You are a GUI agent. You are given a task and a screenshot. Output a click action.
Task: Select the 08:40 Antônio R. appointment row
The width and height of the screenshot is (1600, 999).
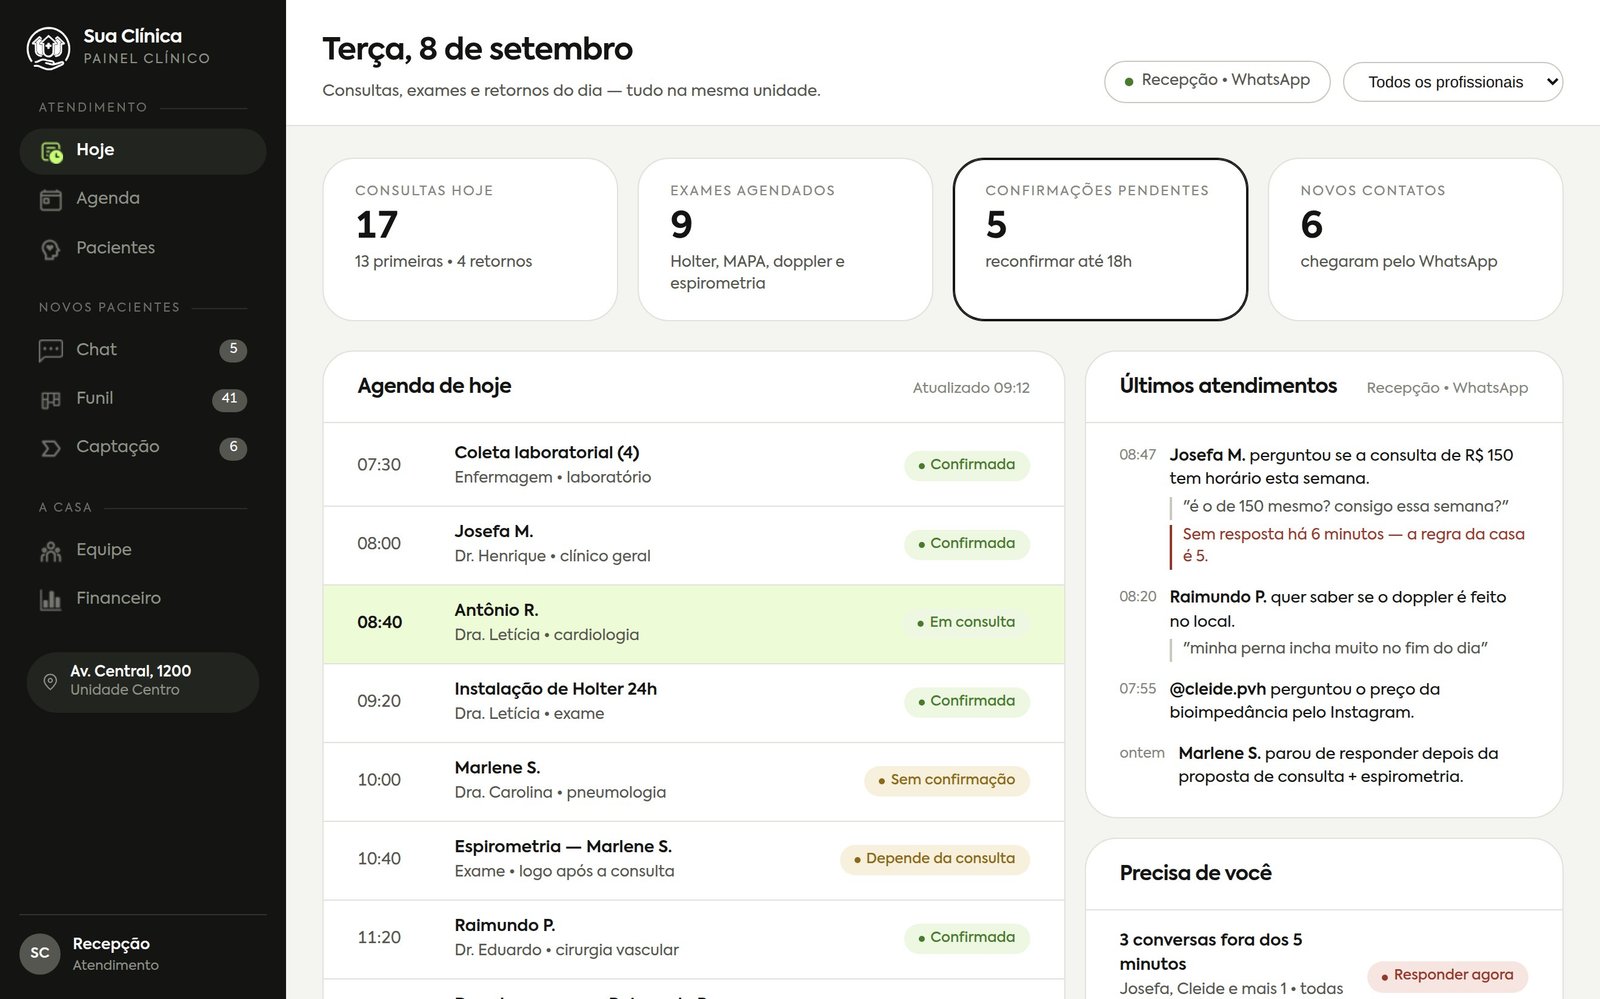[693, 624]
